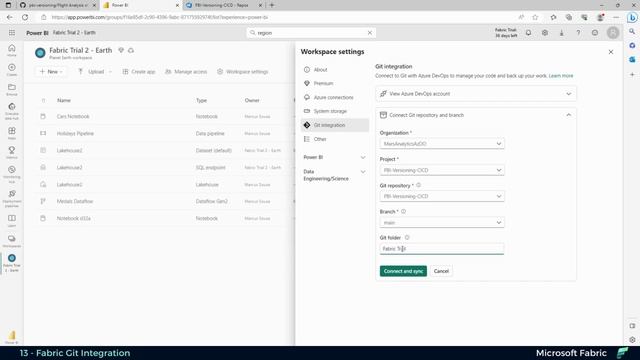640x360 pixels.
Task: Clear the search box text
Action: (x=370, y=33)
